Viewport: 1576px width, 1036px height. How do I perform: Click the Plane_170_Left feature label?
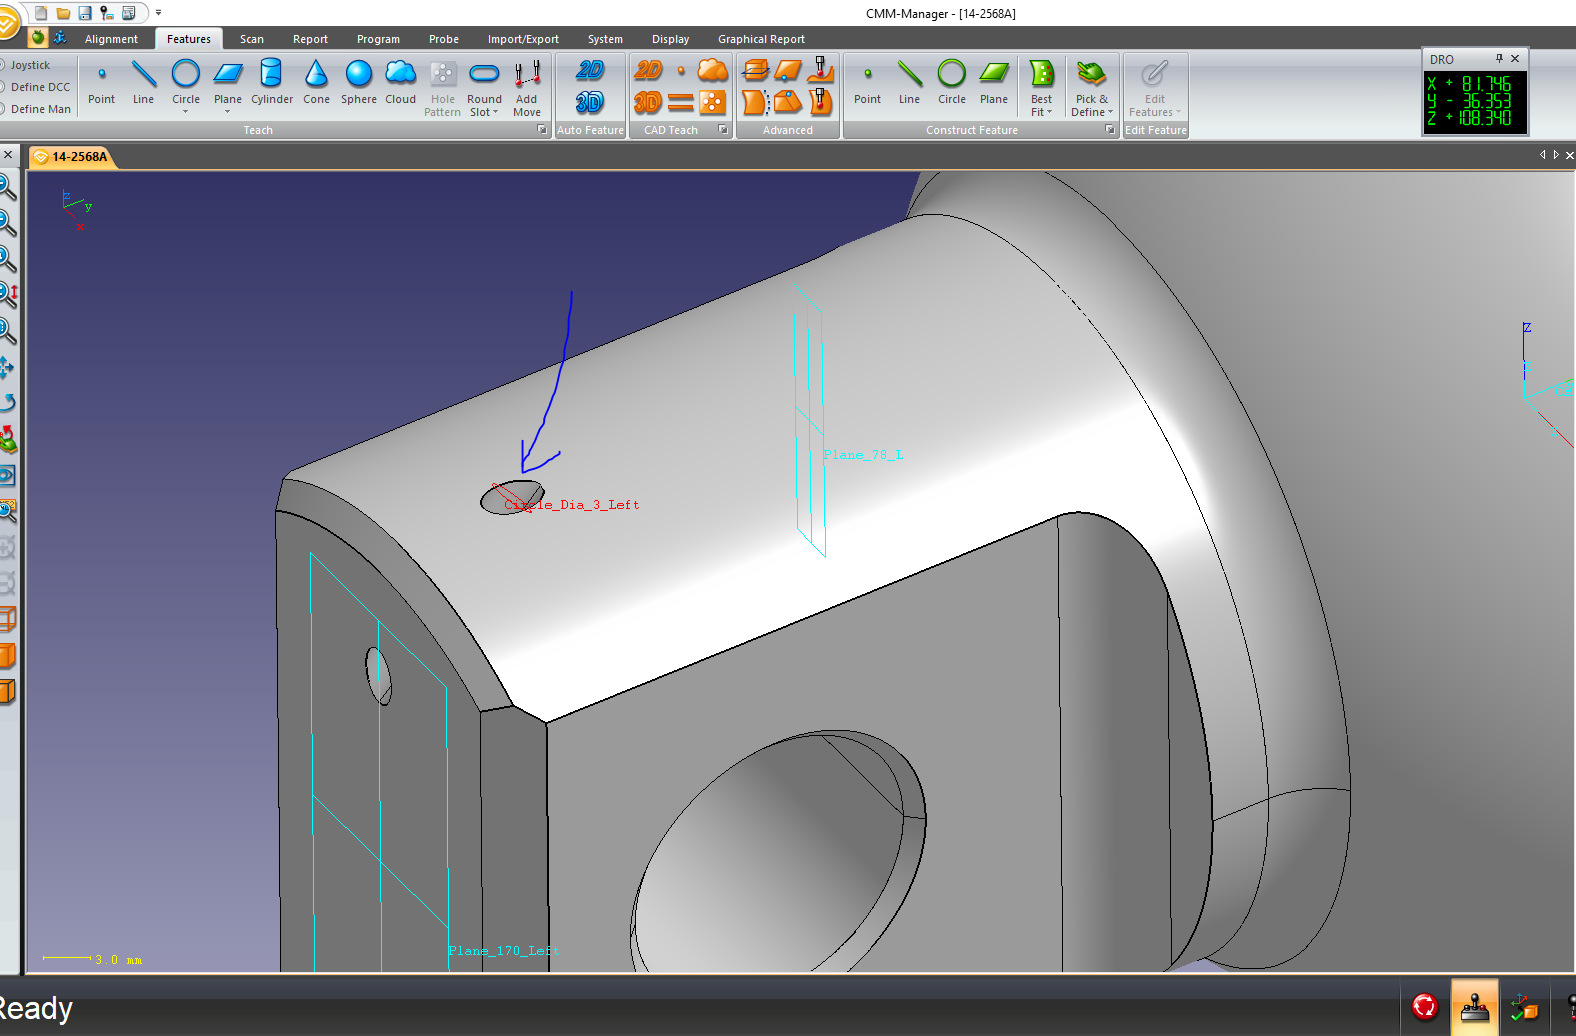pyautogui.click(x=502, y=951)
